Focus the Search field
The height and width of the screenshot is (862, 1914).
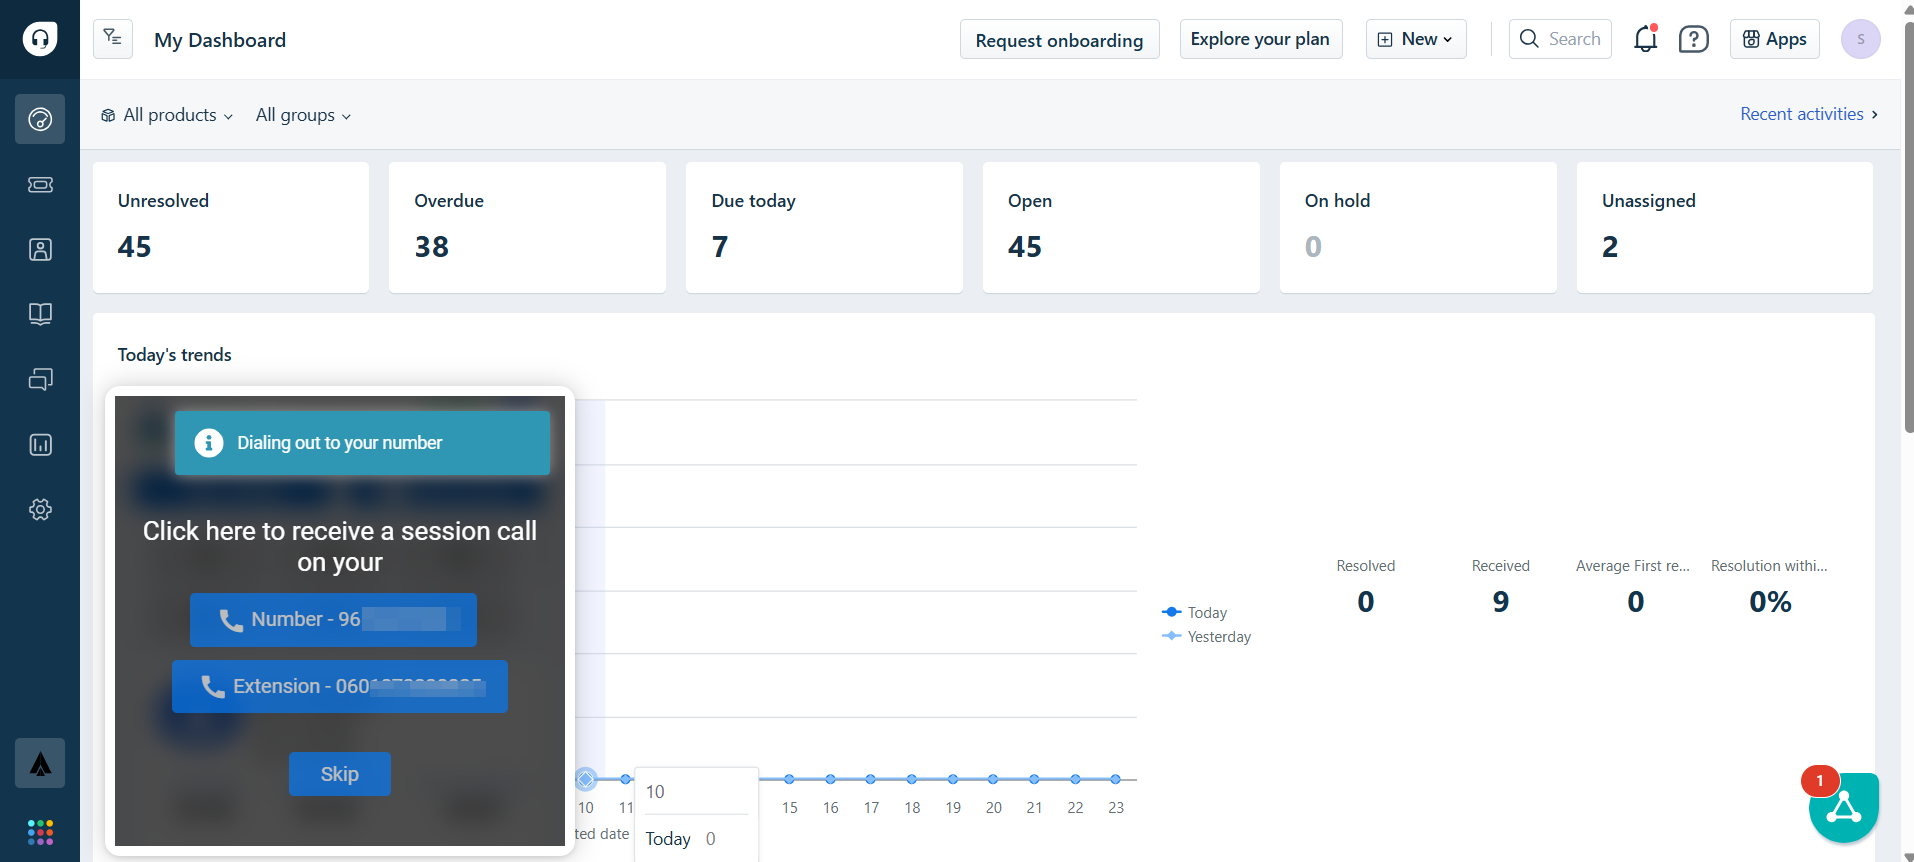pyautogui.click(x=1559, y=39)
